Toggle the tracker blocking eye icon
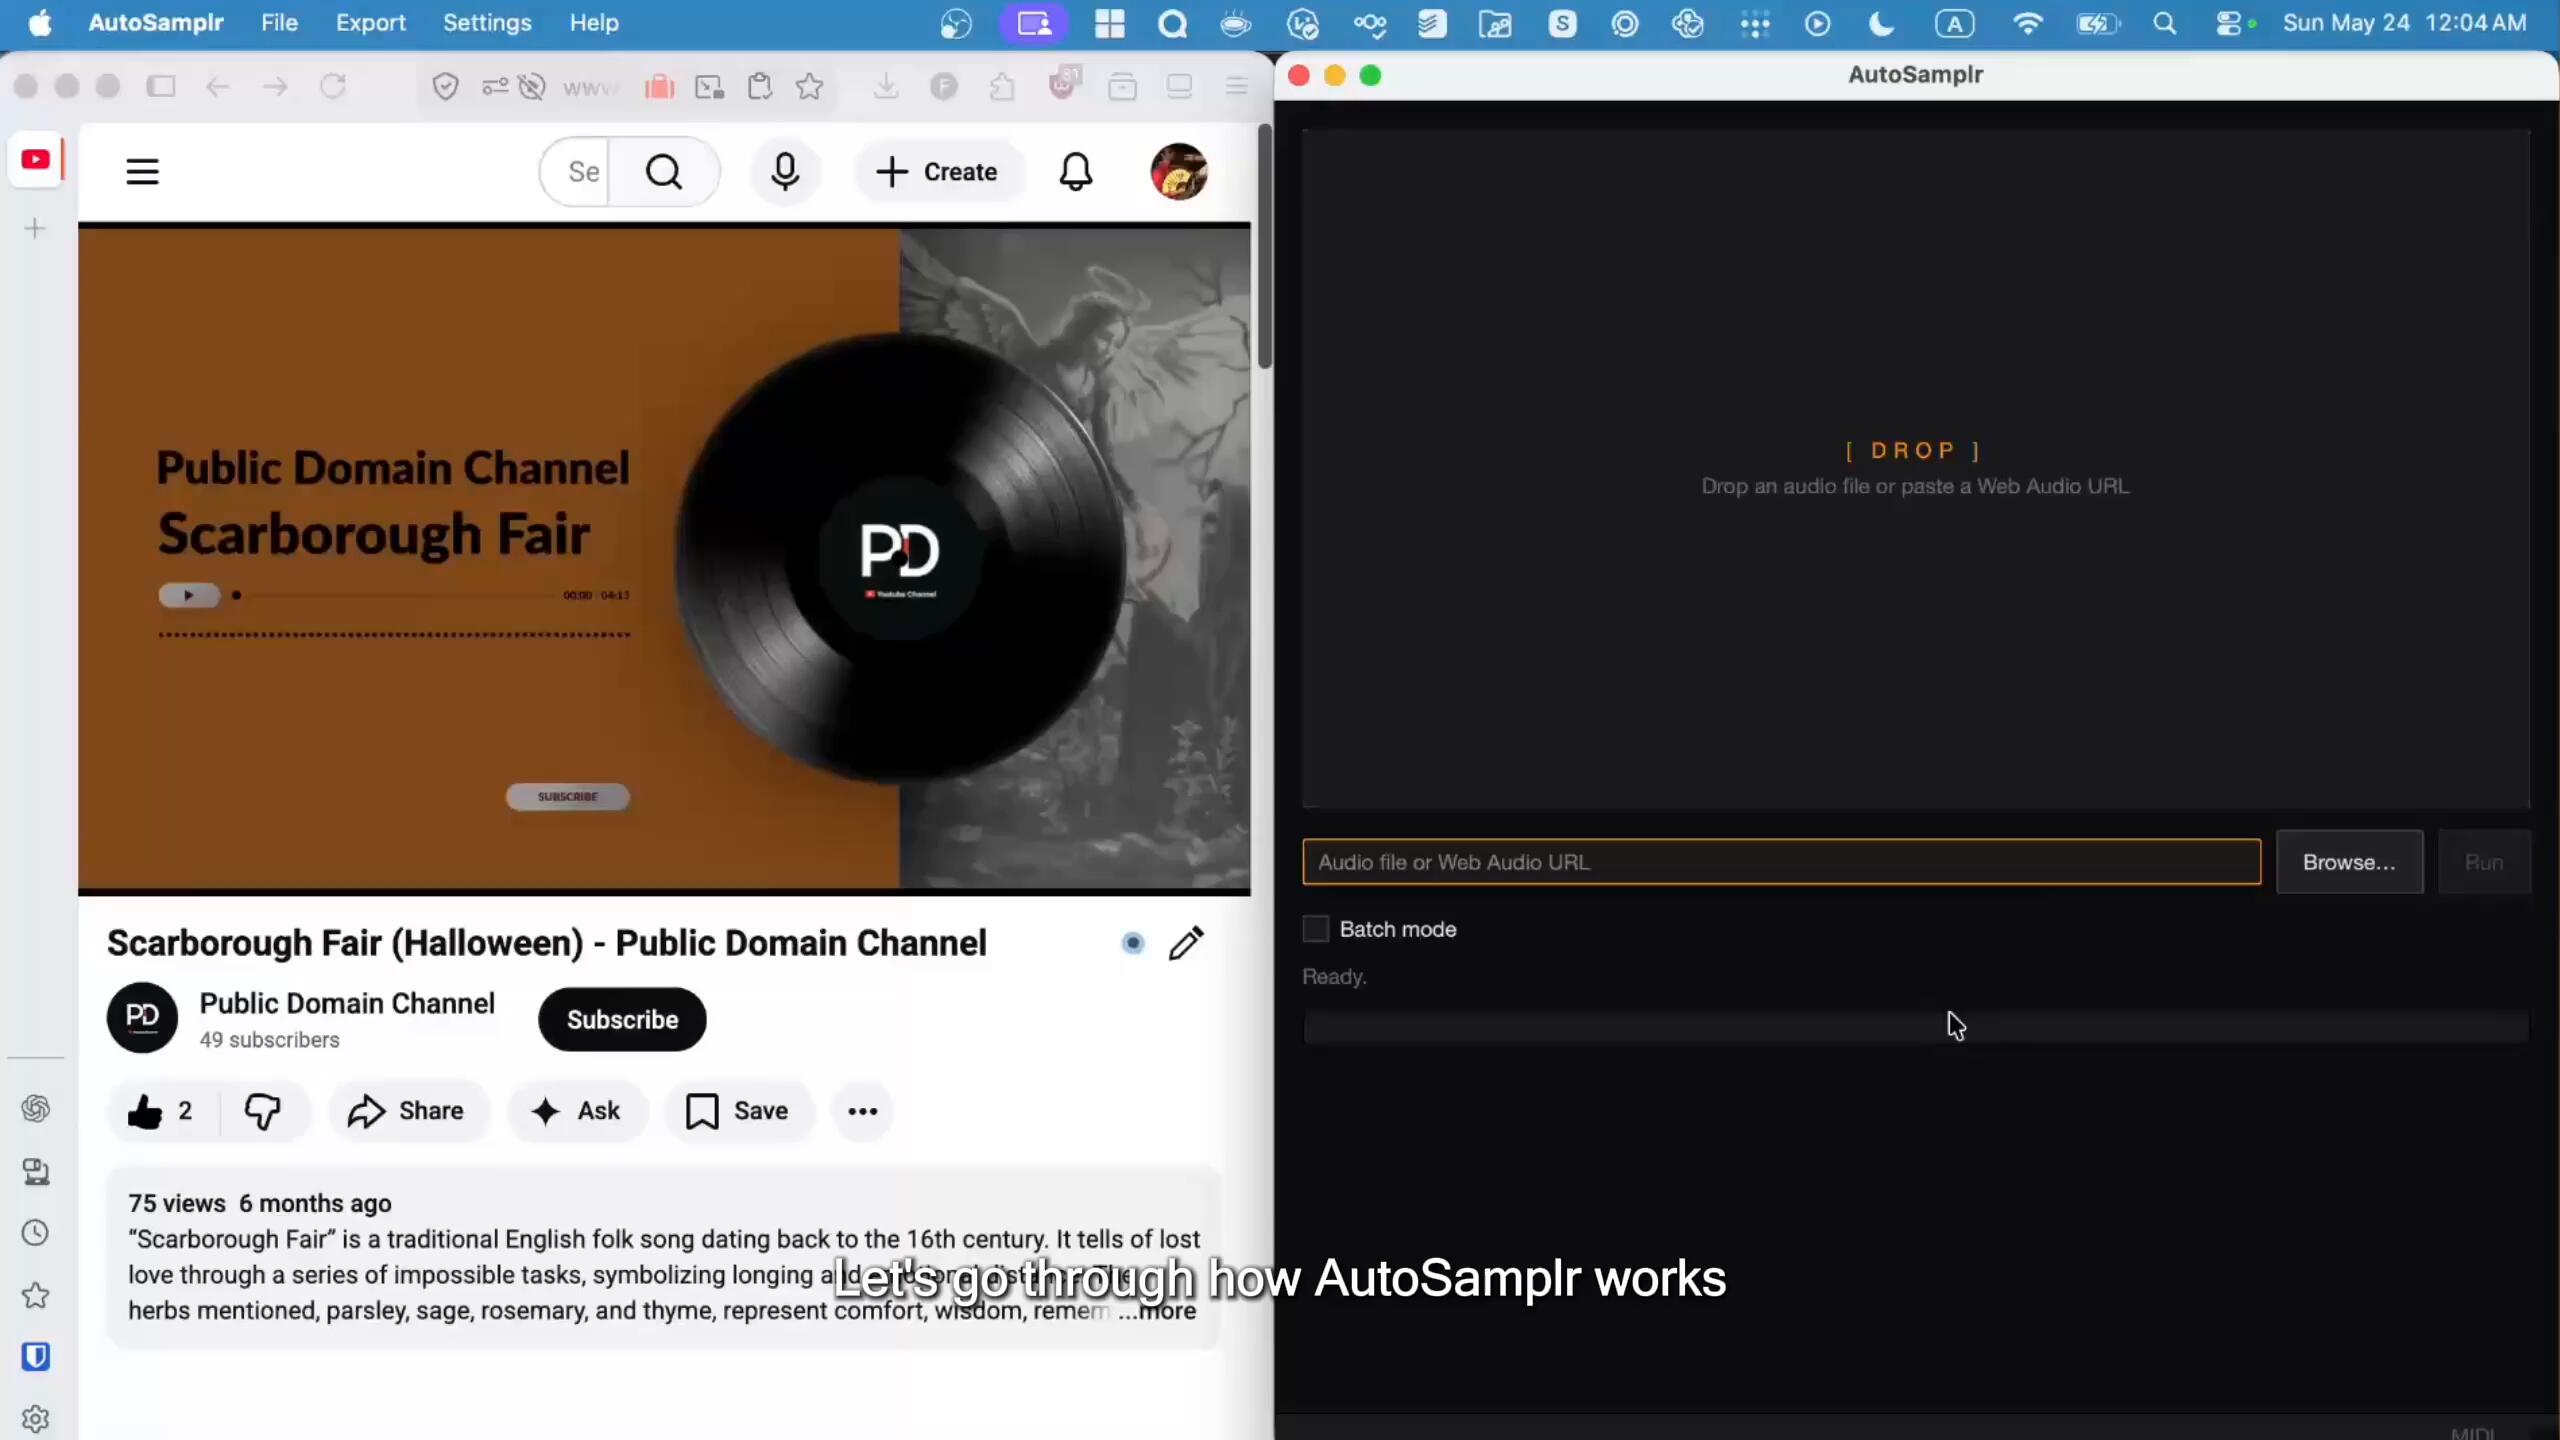The height and width of the screenshot is (1440, 2560). 532,87
